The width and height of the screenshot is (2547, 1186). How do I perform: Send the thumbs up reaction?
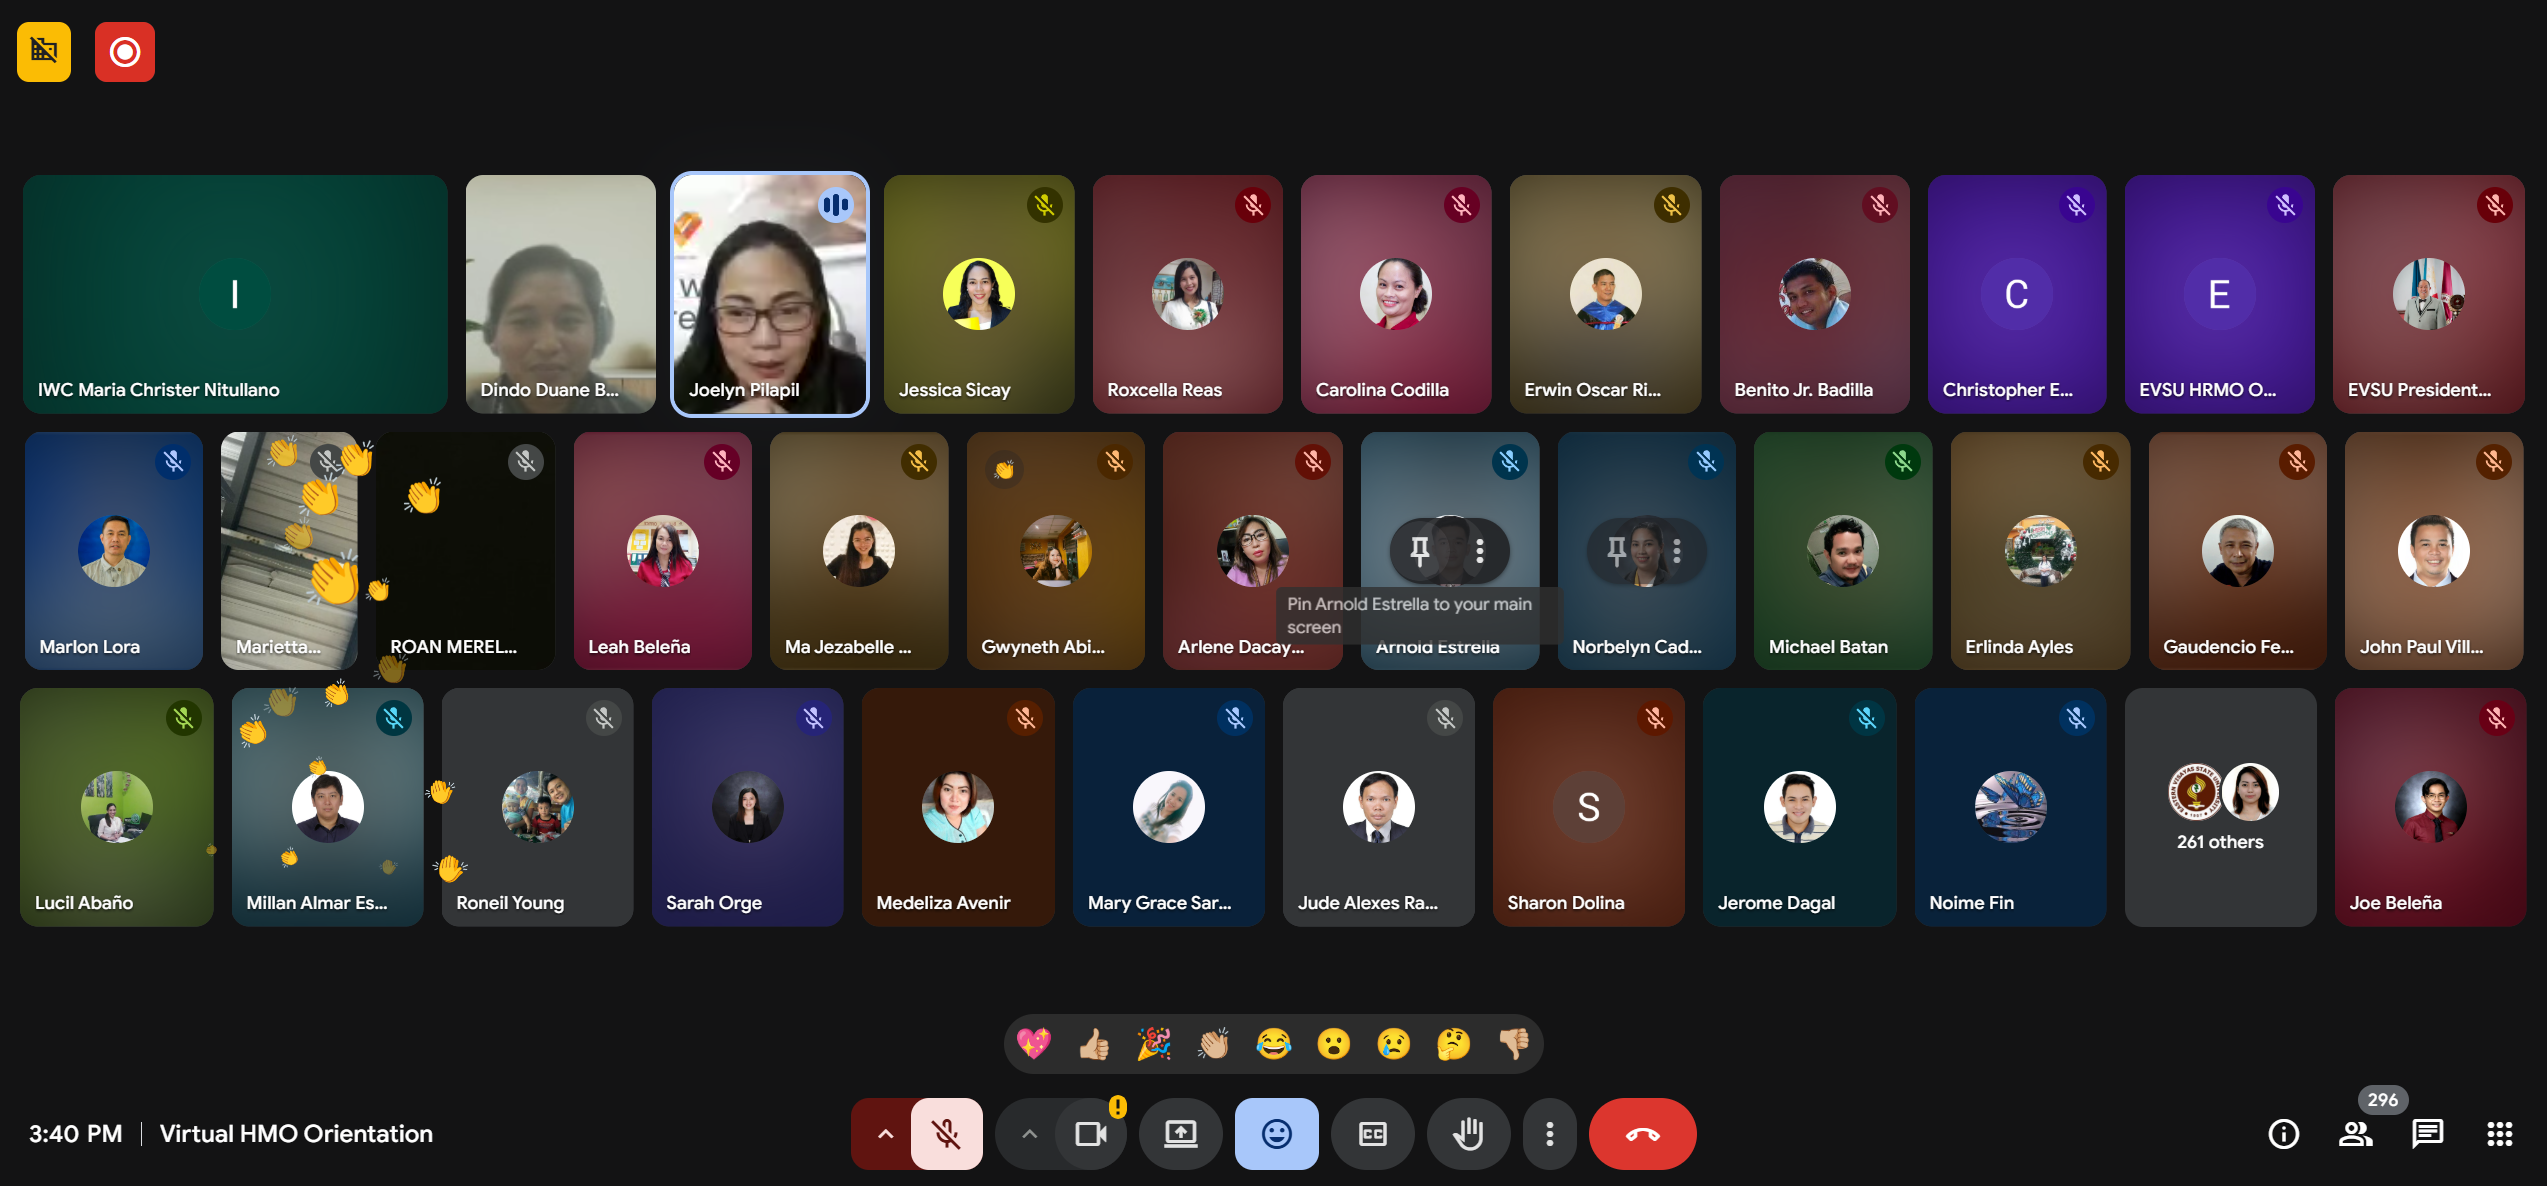[1094, 1044]
